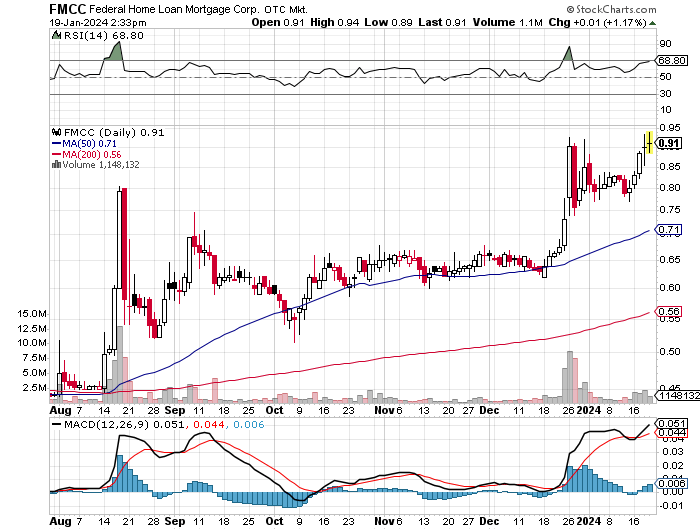
Task: Click the -0.01 label on the MACD axis
Action: (671, 505)
